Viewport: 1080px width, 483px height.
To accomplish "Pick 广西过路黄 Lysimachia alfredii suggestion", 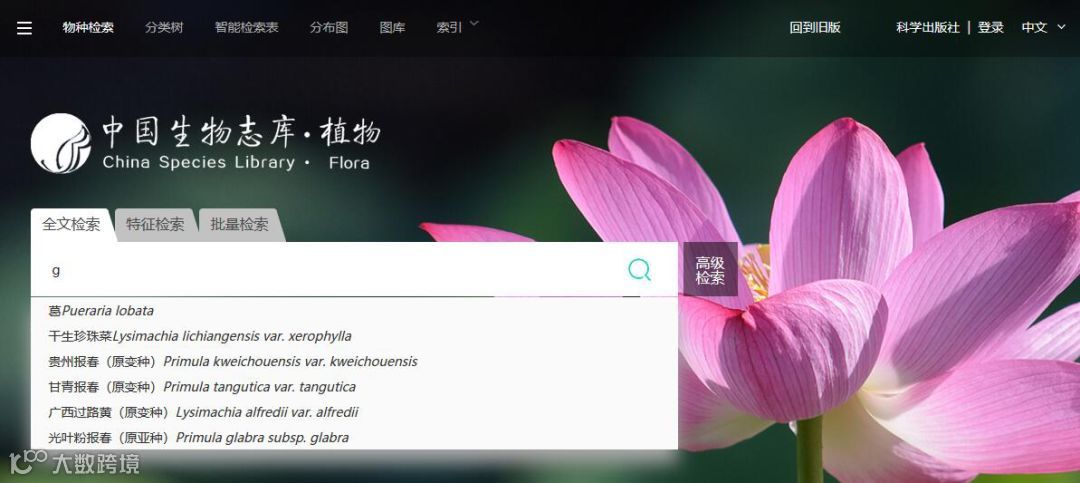I will pos(354,413).
